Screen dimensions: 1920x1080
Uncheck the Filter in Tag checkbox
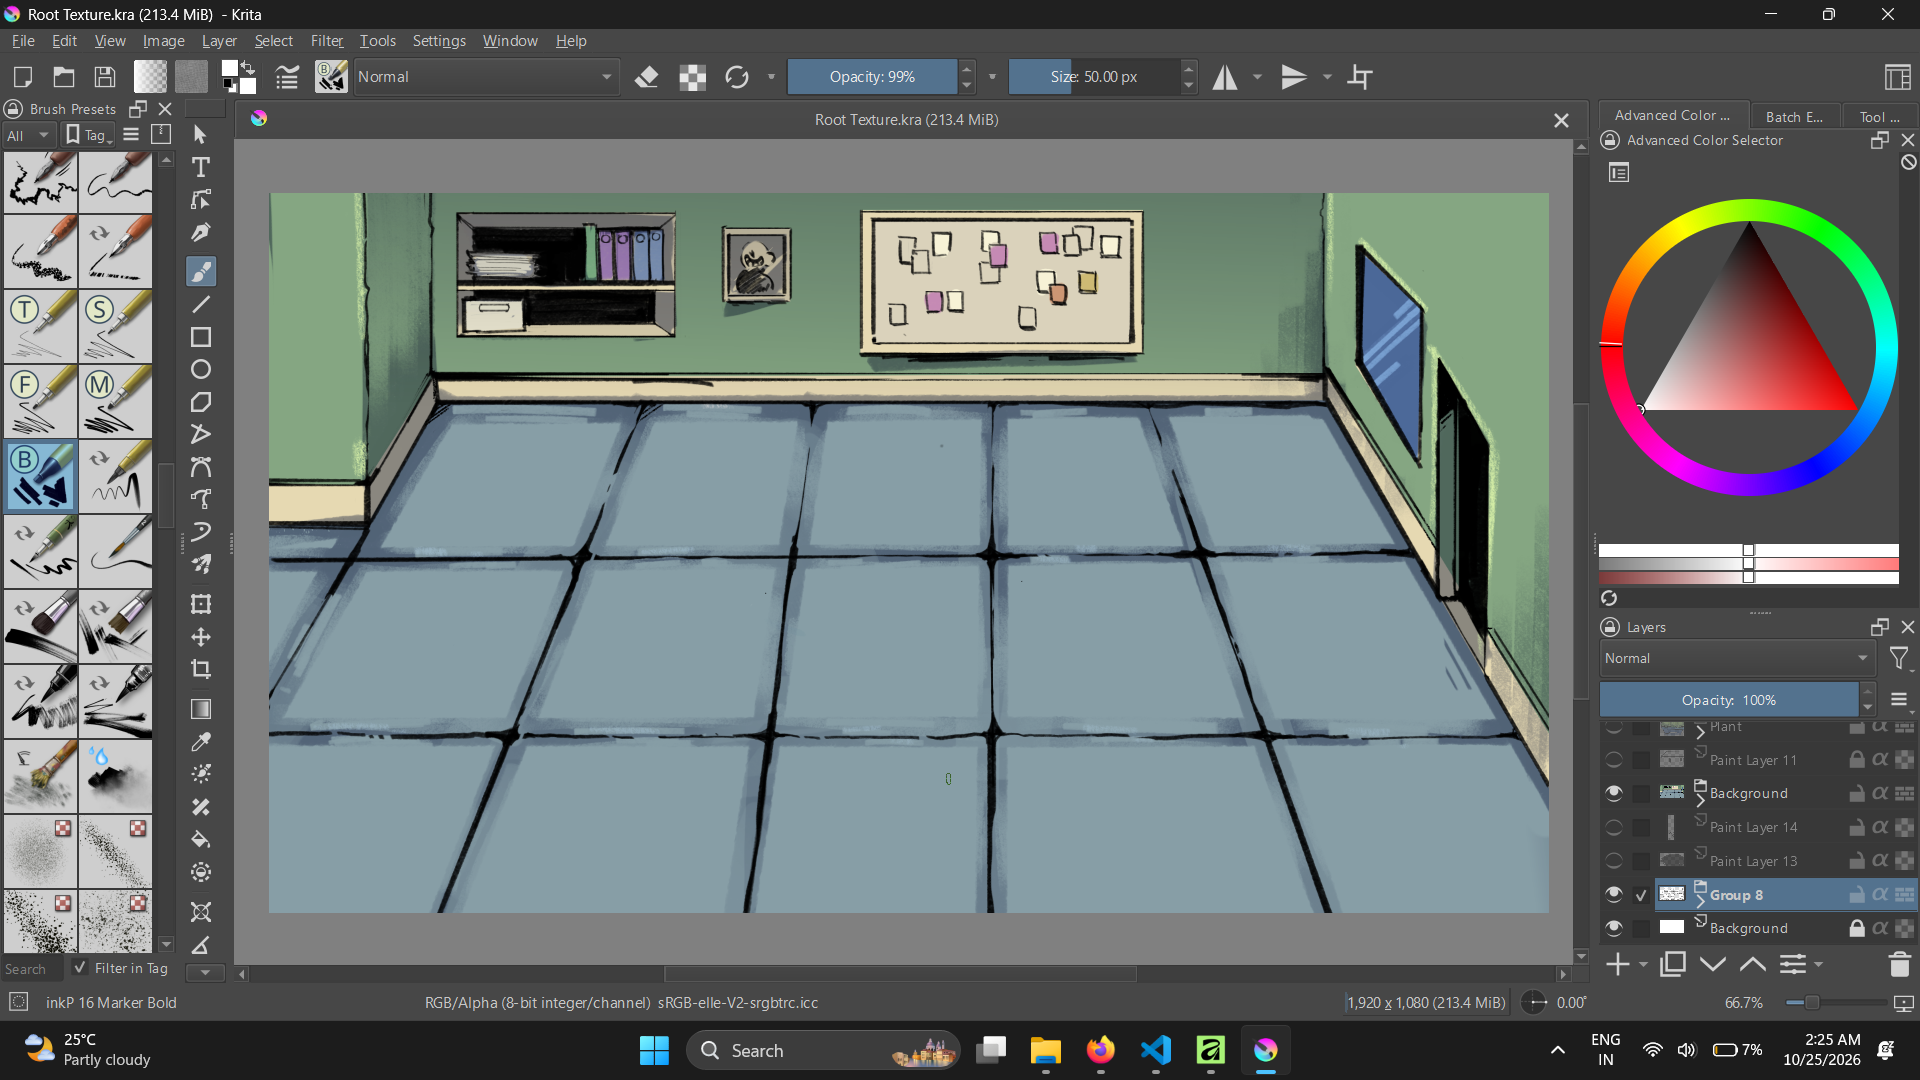[80, 968]
